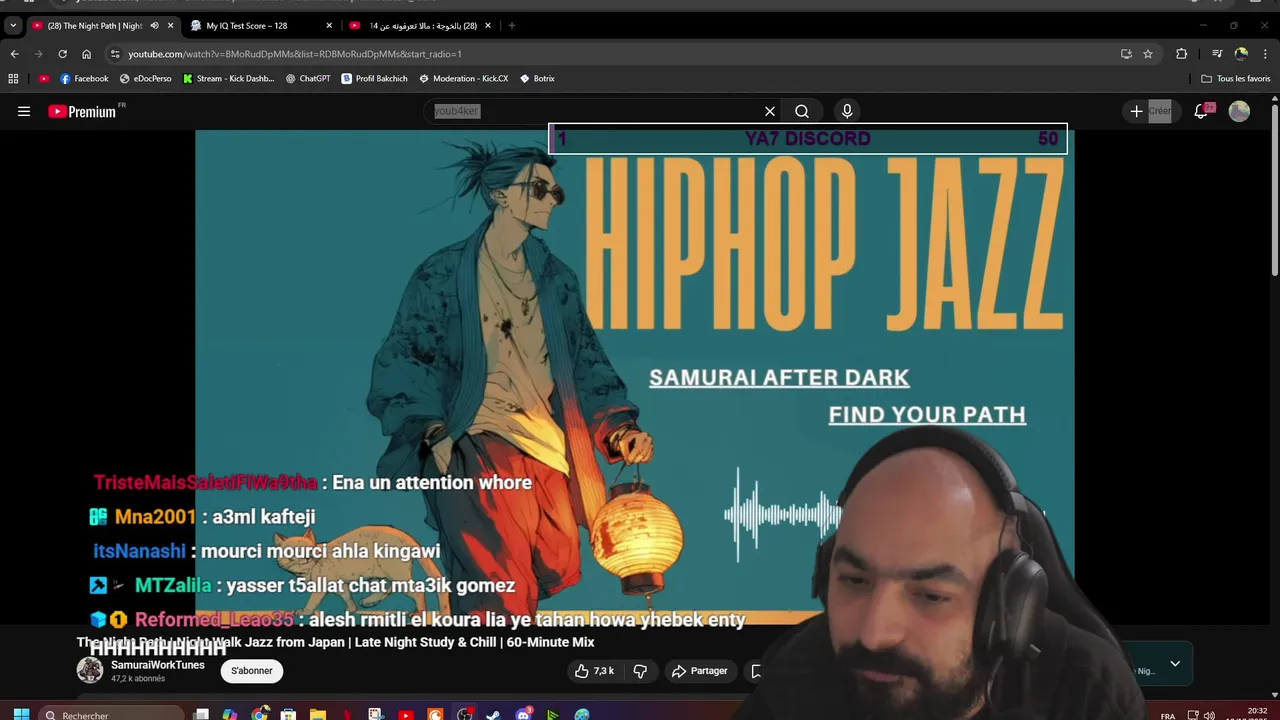This screenshot has height=720, width=1280.
Task: Clear the YouTube search box text
Action: click(x=770, y=112)
